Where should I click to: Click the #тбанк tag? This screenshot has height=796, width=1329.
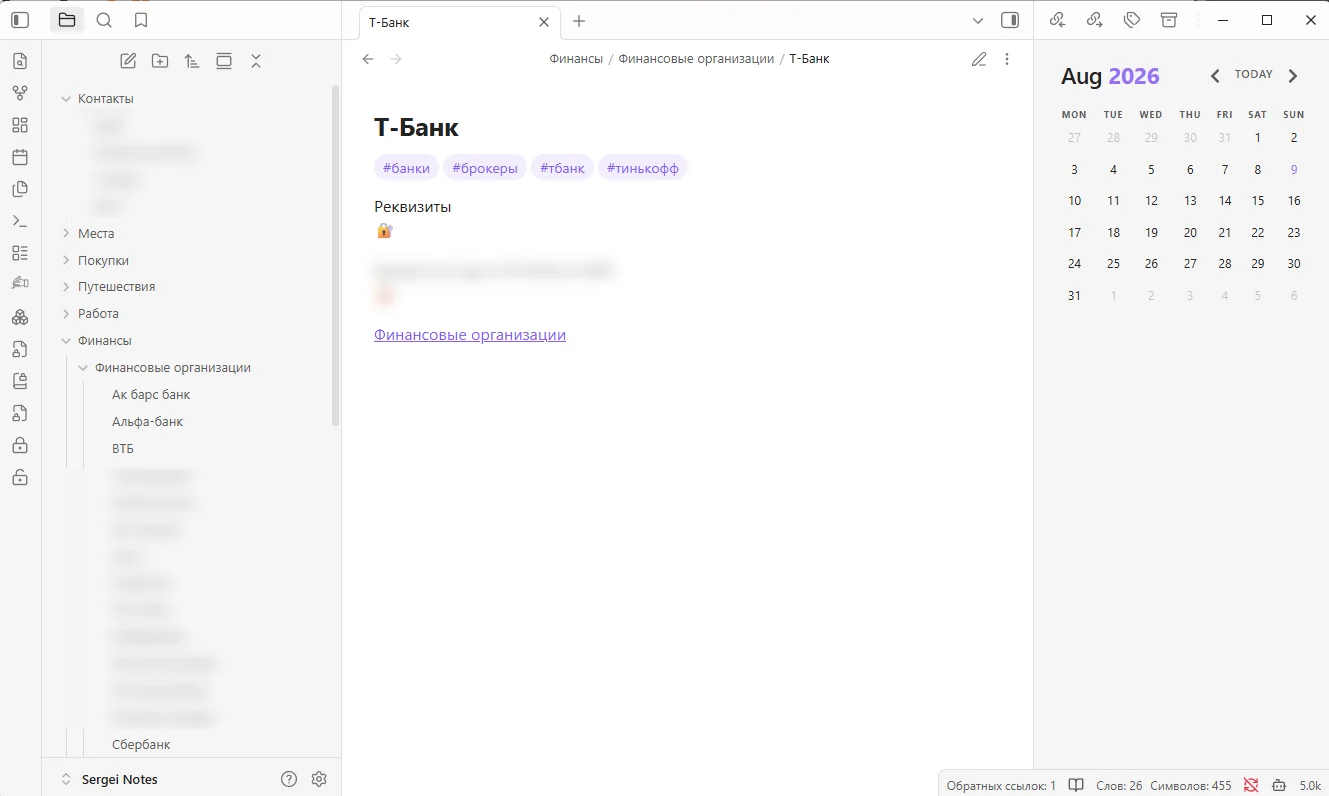coord(562,168)
